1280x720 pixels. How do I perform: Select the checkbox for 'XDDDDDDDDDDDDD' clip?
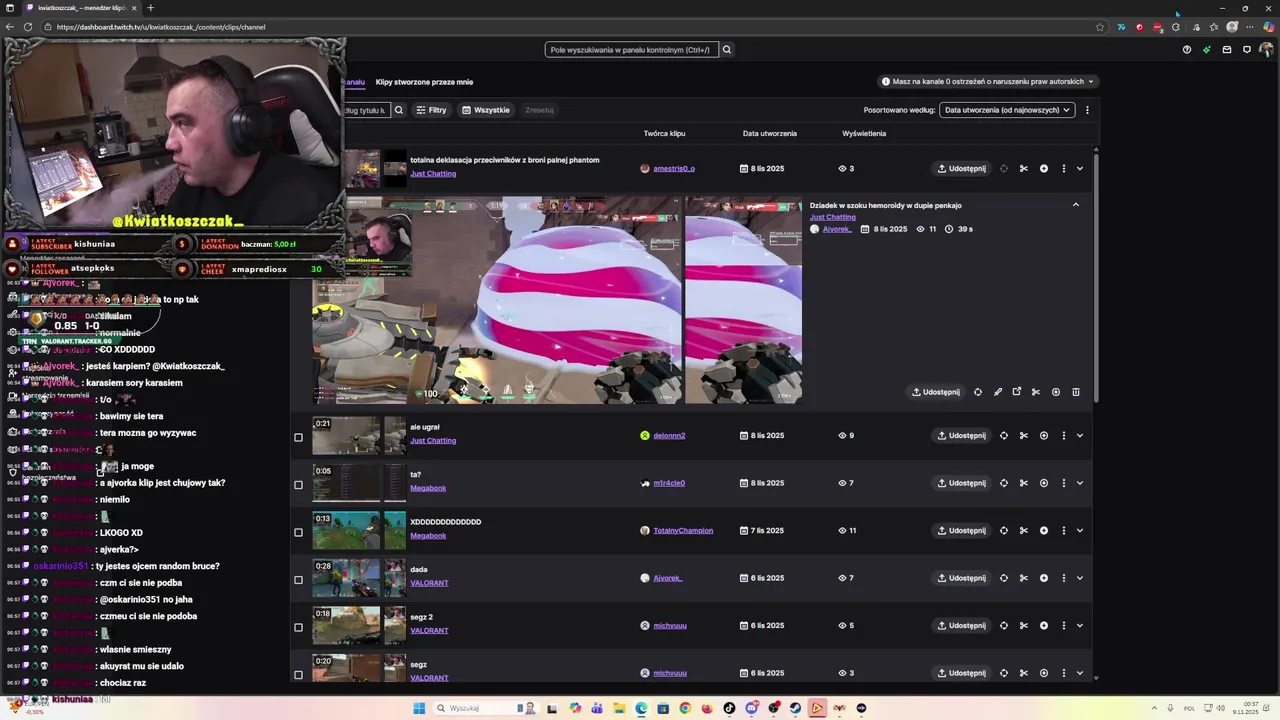point(298,532)
